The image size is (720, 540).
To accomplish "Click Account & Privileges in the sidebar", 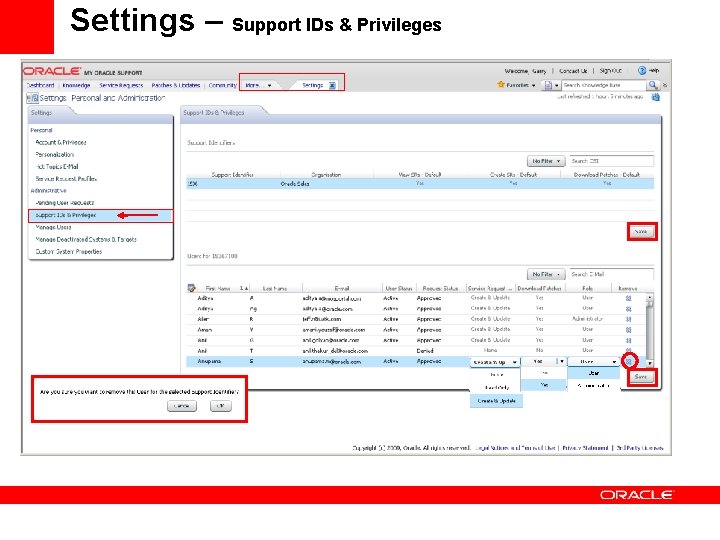I will pos(61,142).
